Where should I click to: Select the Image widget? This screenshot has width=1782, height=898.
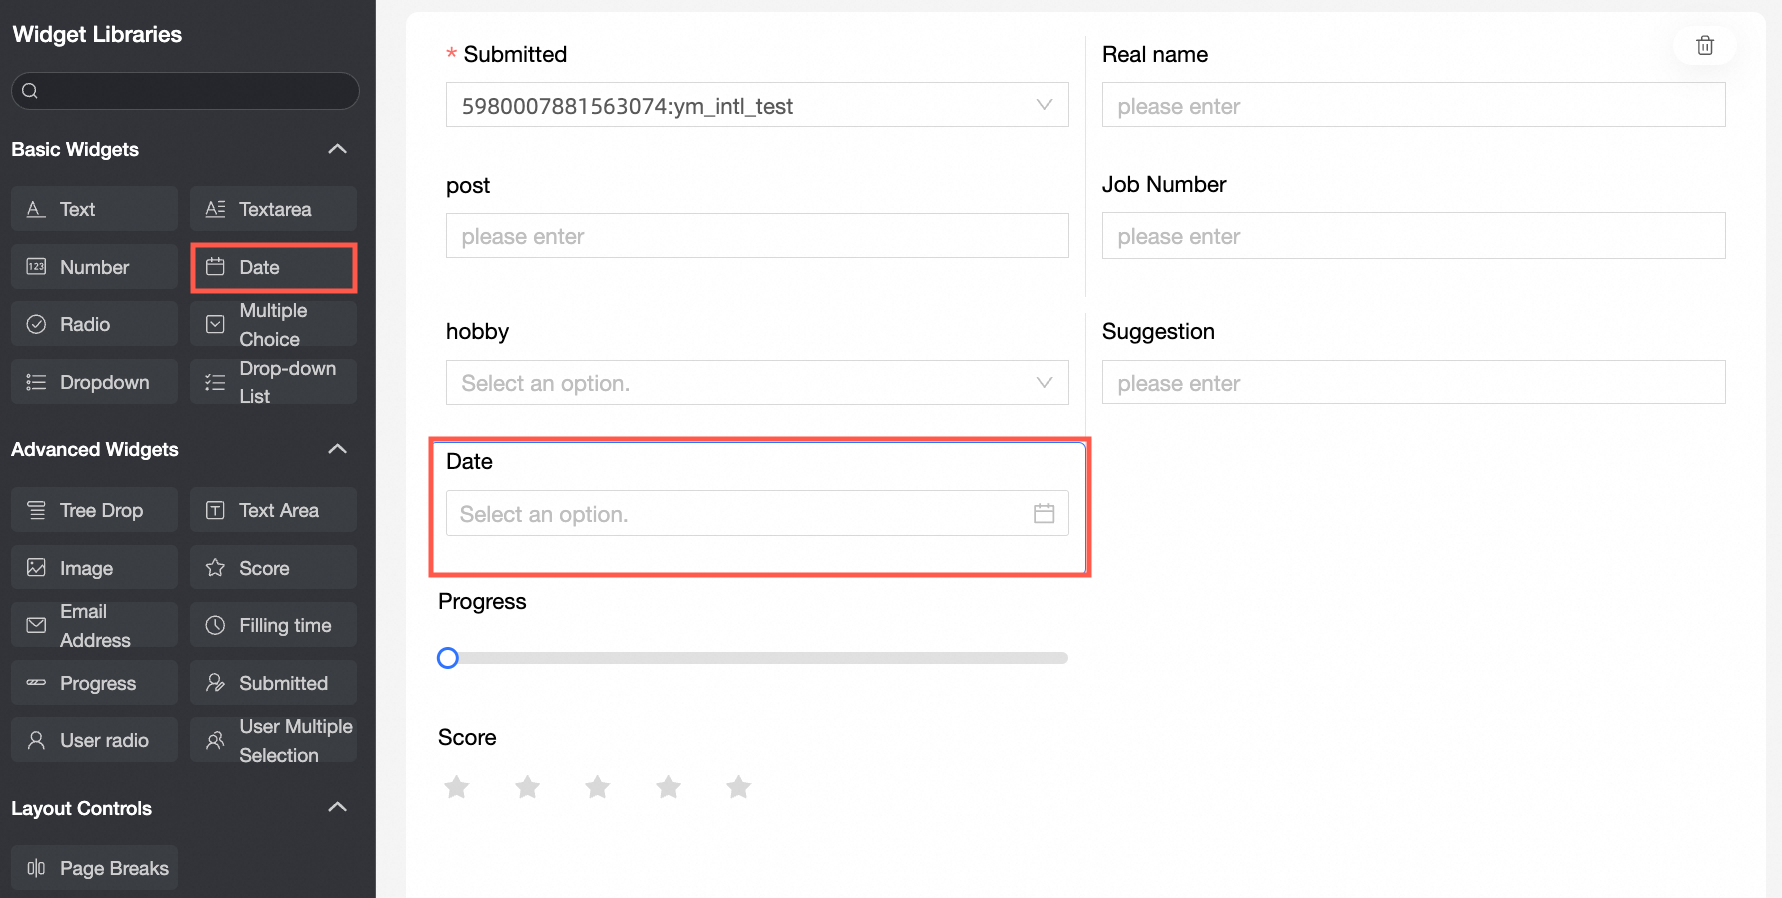pos(94,568)
